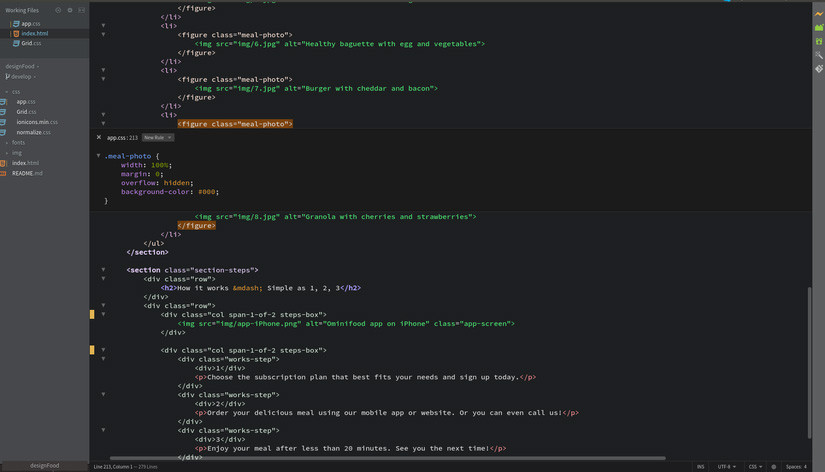Click app.css : 213 inline editor filename
This screenshot has height=472, width=825.
pos(122,138)
